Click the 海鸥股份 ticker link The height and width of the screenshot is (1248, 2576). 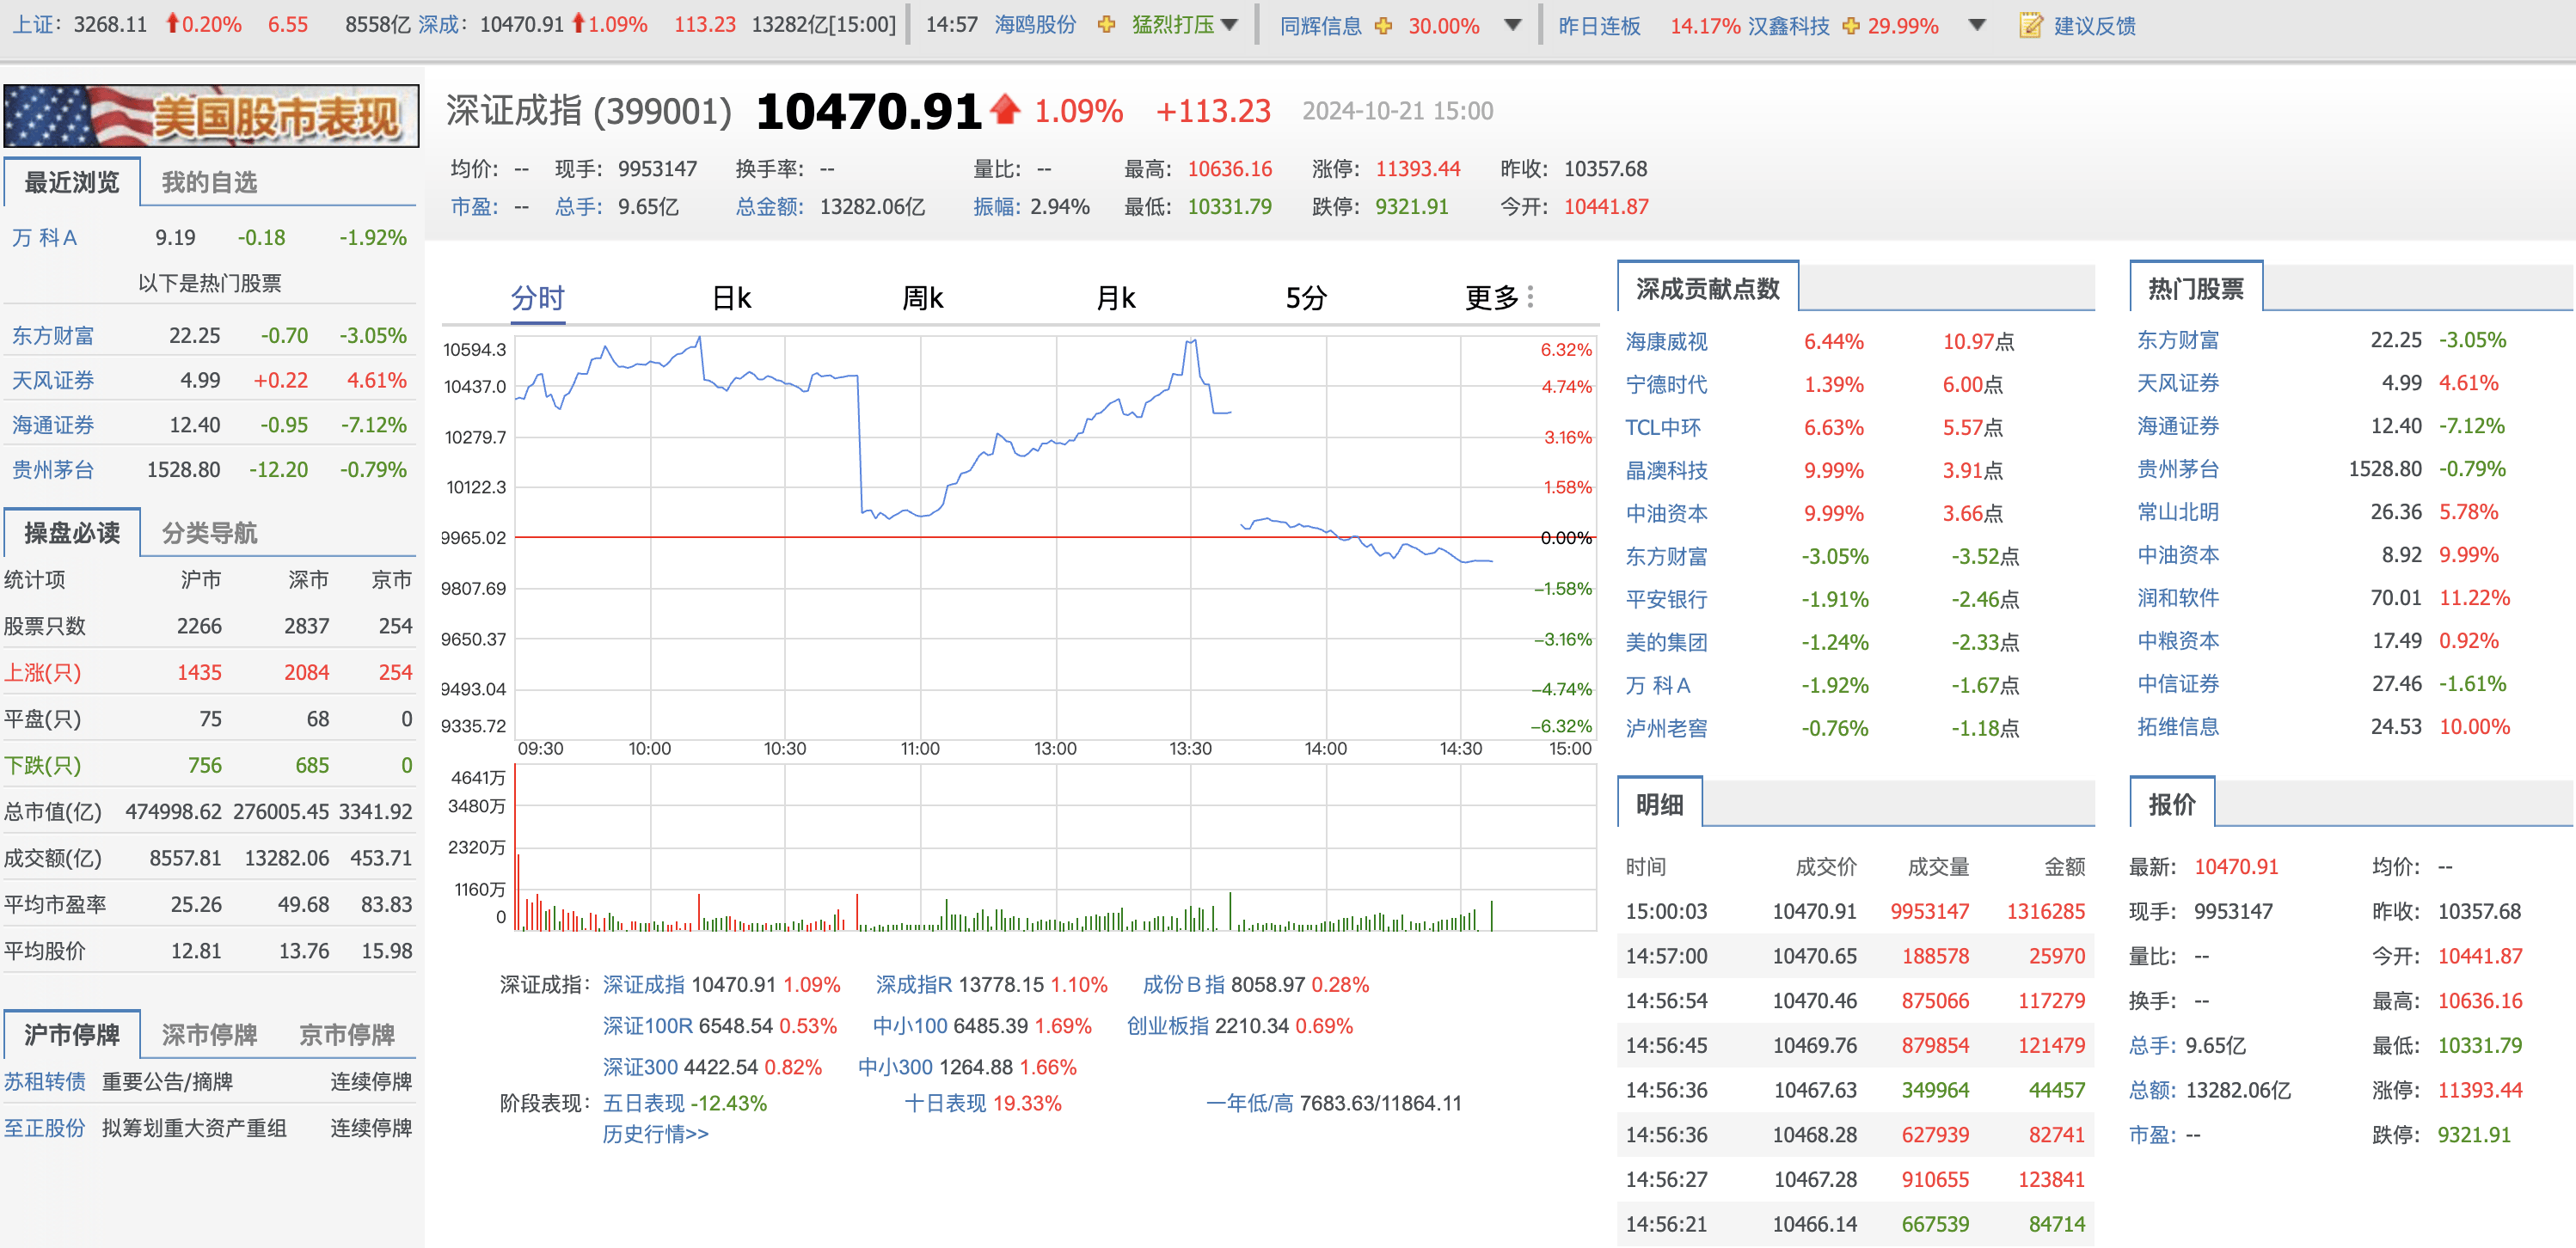point(1035,25)
